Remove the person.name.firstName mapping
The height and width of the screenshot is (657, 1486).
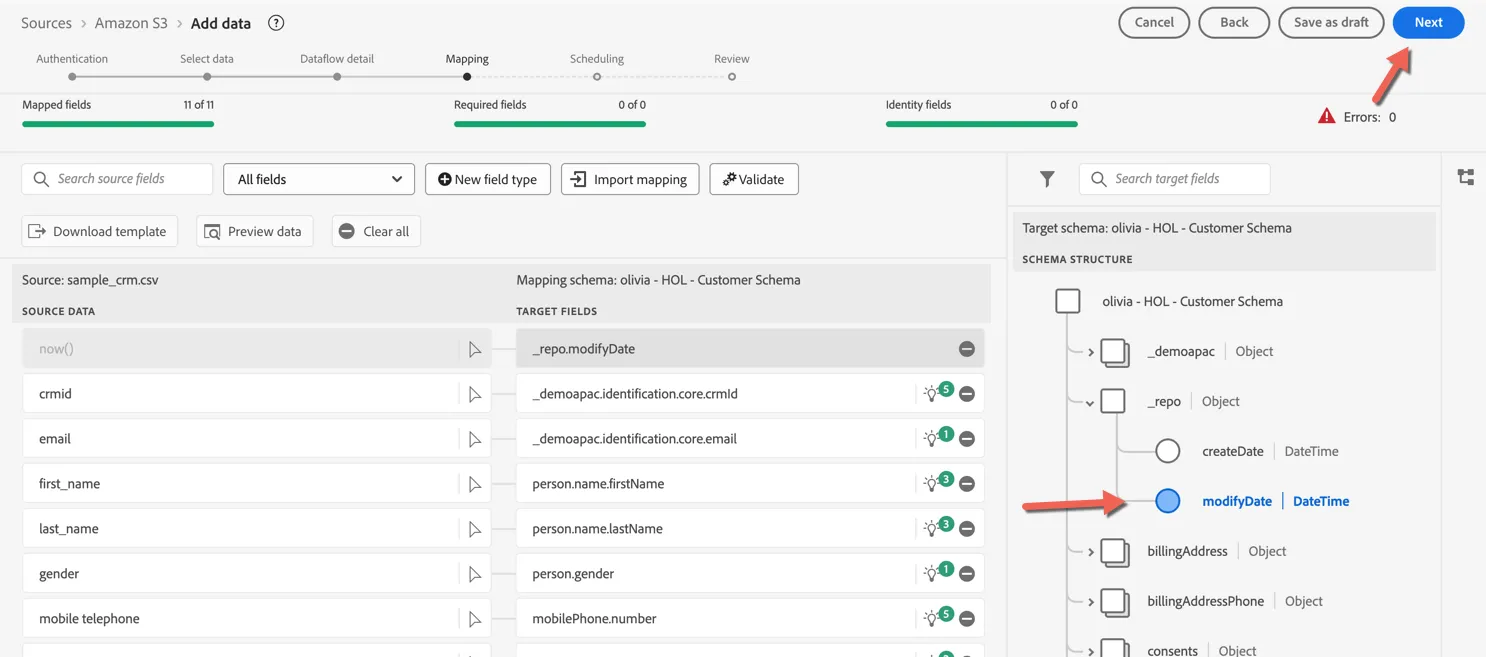click(x=967, y=484)
